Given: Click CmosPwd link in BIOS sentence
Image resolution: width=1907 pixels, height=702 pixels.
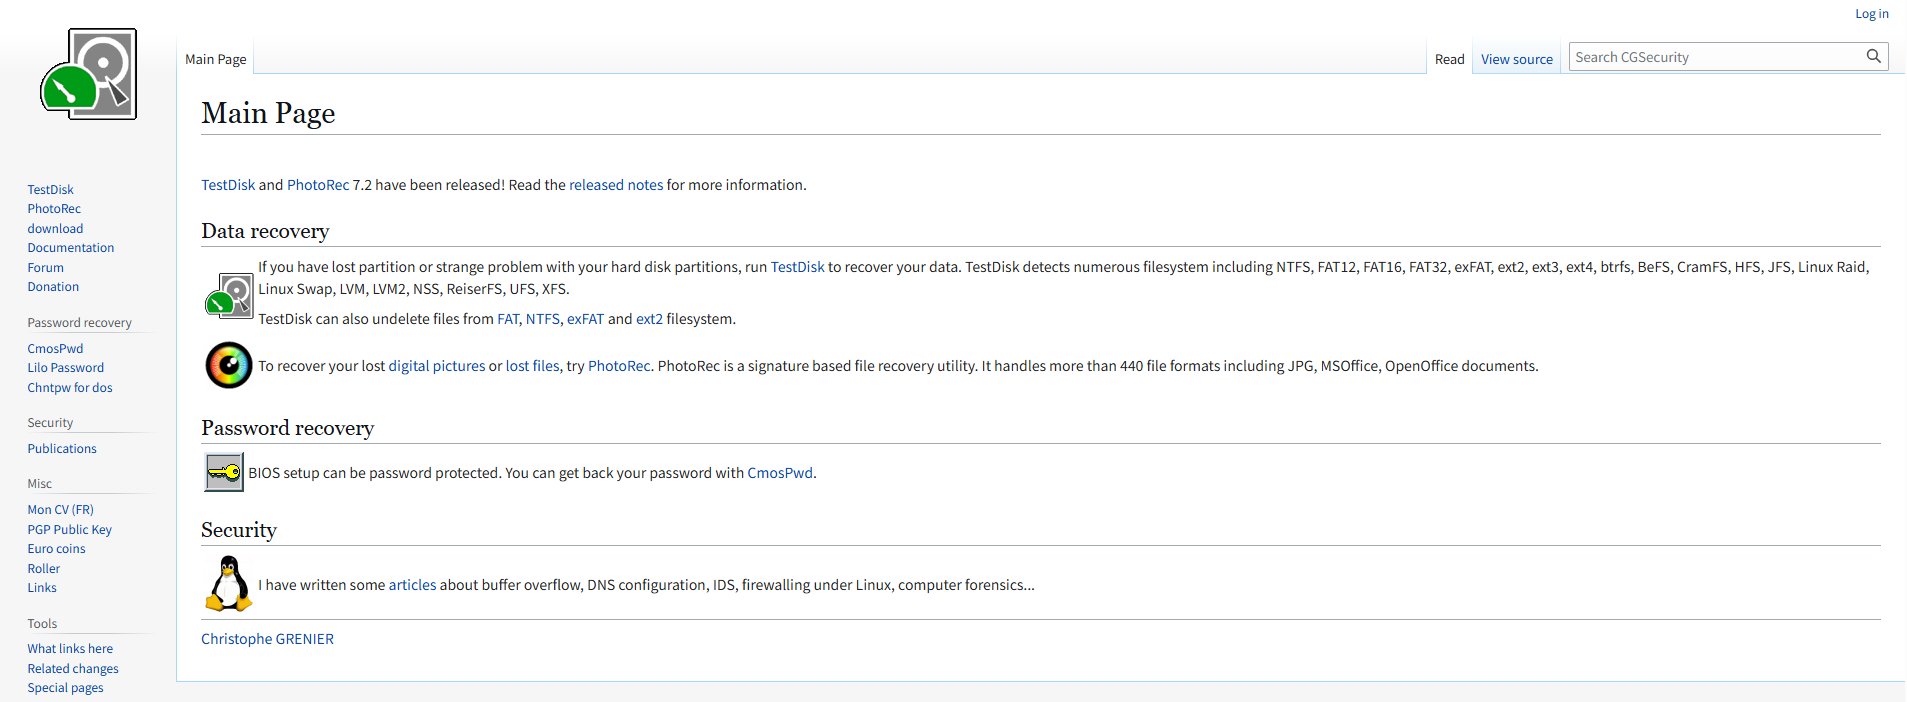Looking at the screenshot, I should coord(780,473).
